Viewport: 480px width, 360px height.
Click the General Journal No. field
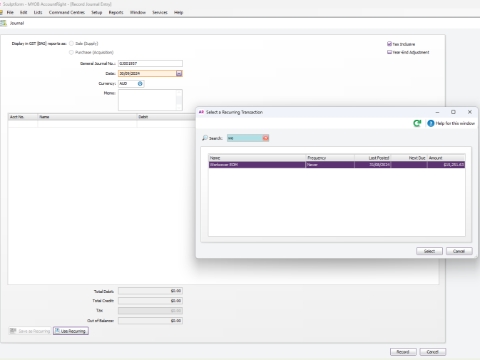click(x=150, y=63)
